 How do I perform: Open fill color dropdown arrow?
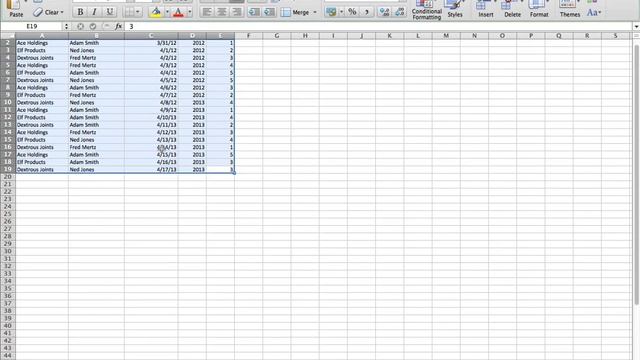(x=167, y=12)
